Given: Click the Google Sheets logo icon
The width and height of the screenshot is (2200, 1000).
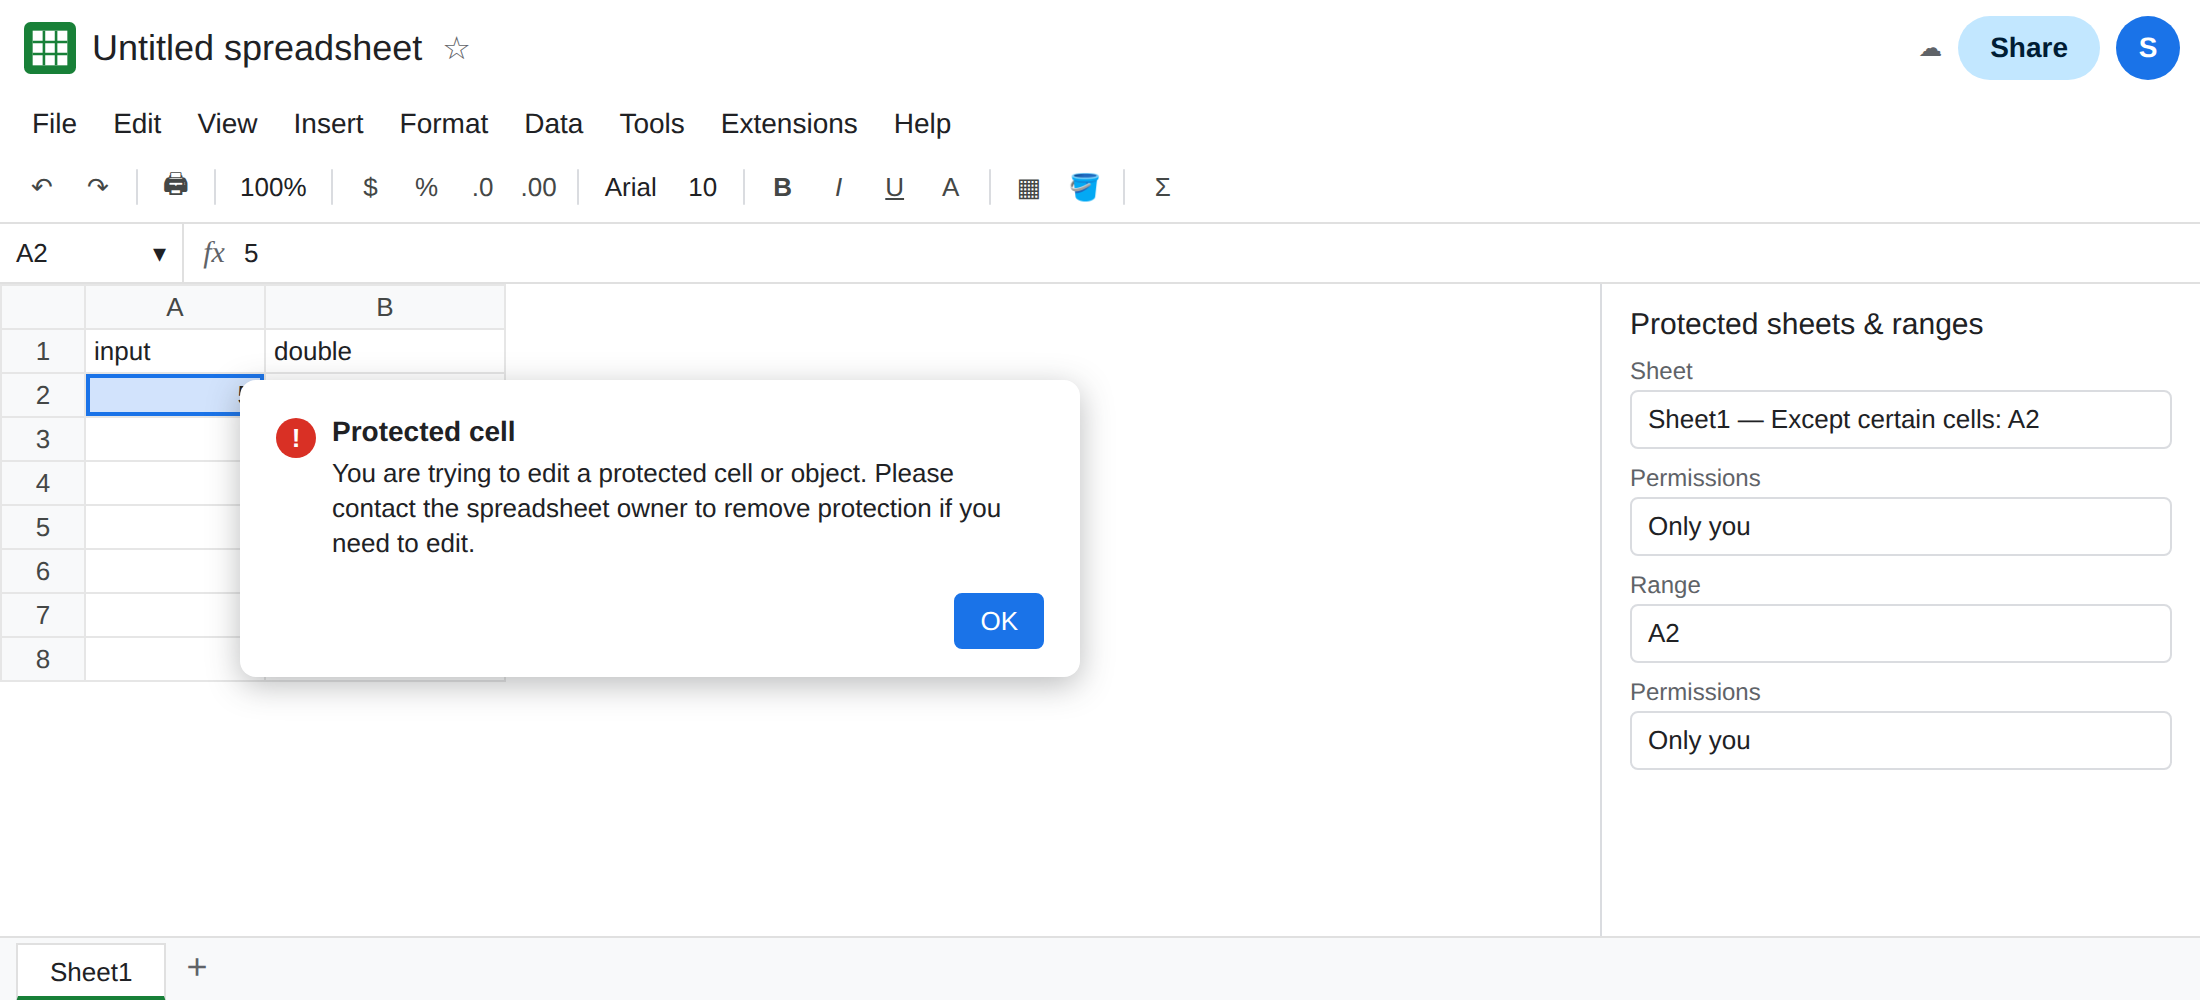Looking at the screenshot, I should (50, 48).
